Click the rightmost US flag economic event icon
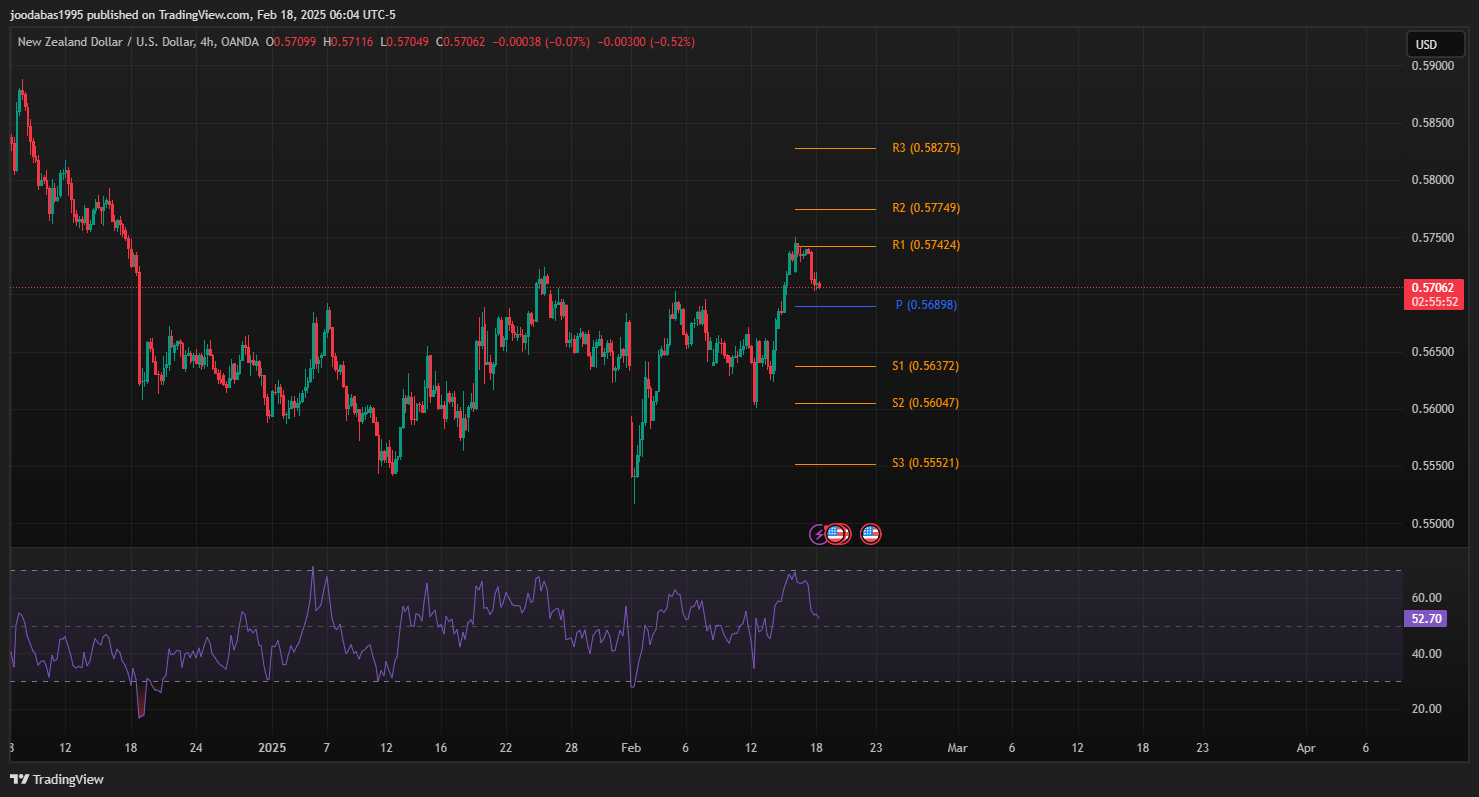Screen dimensions: 1479x797 [871, 534]
